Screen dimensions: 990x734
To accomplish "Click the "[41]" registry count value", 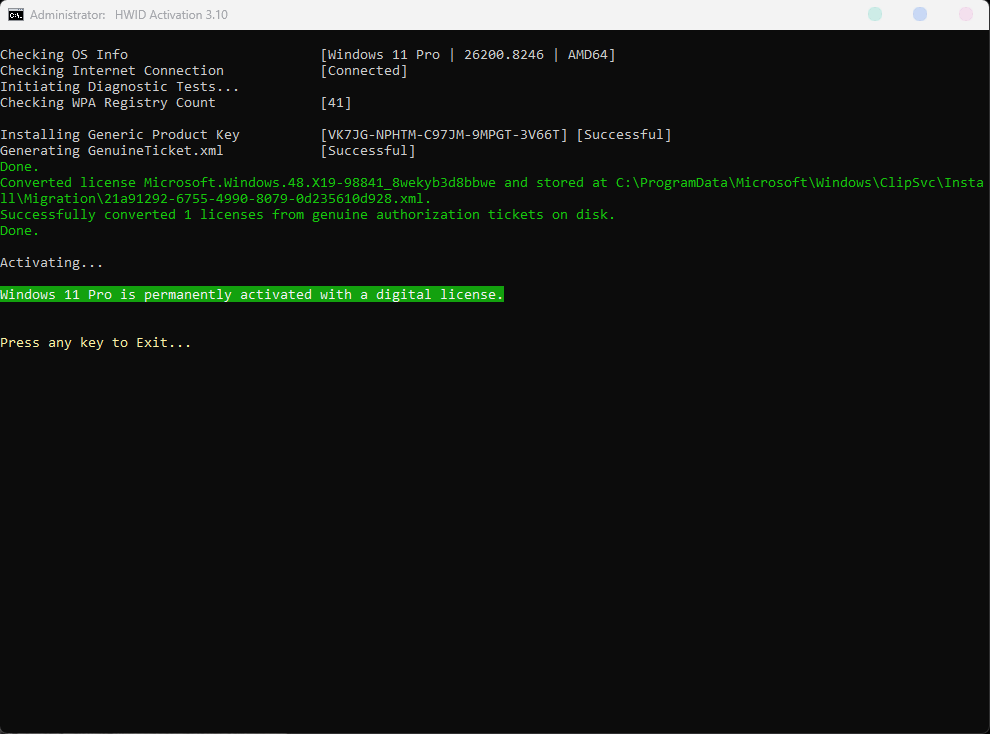I will [x=336, y=103].
